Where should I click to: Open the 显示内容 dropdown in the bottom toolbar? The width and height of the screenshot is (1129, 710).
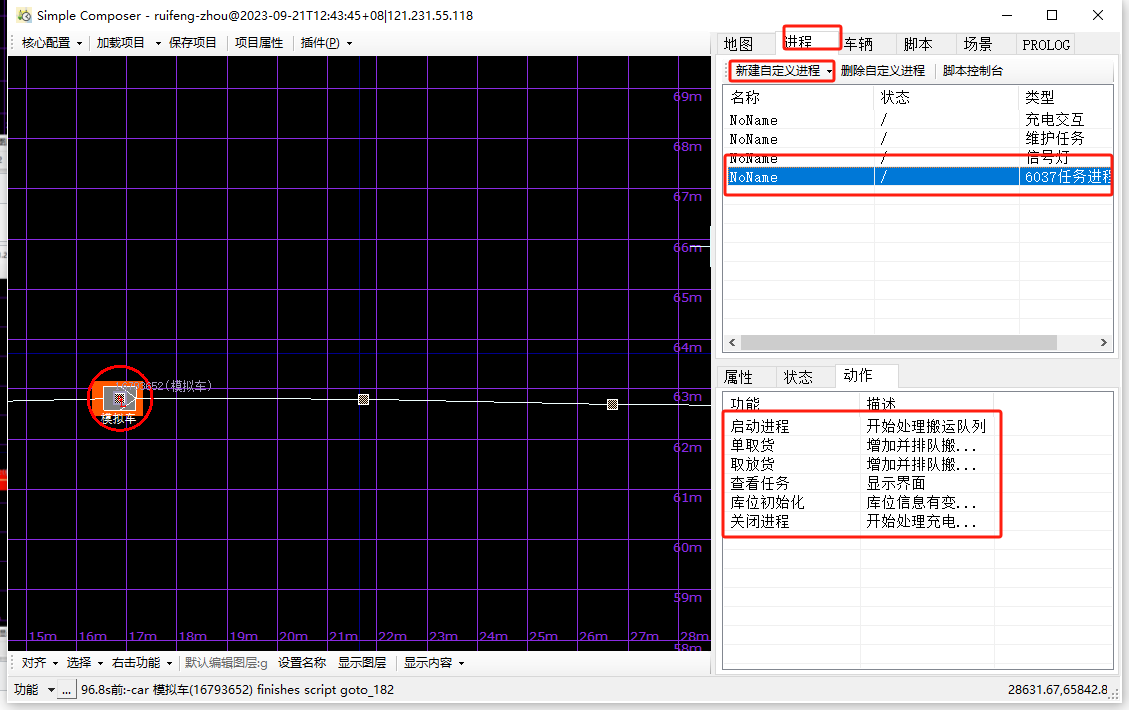click(433, 663)
